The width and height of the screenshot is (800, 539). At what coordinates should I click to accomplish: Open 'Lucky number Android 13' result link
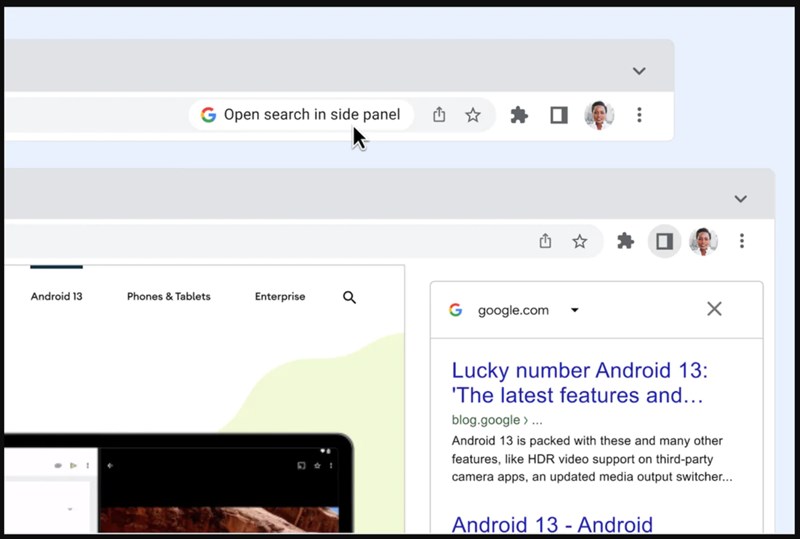(580, 383)
